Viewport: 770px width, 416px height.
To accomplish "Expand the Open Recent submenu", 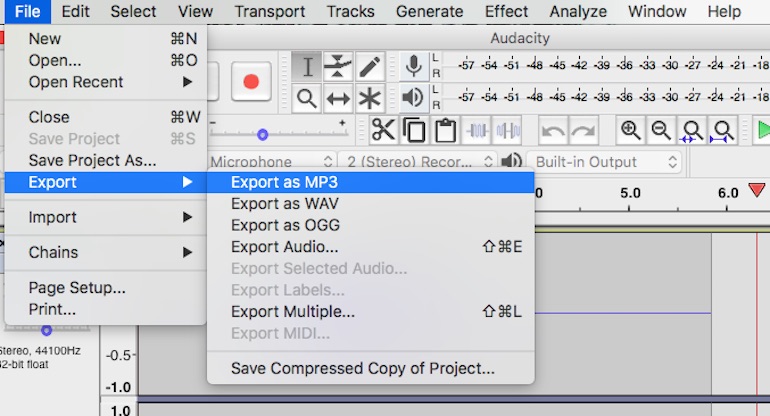I will coord(106,82).
